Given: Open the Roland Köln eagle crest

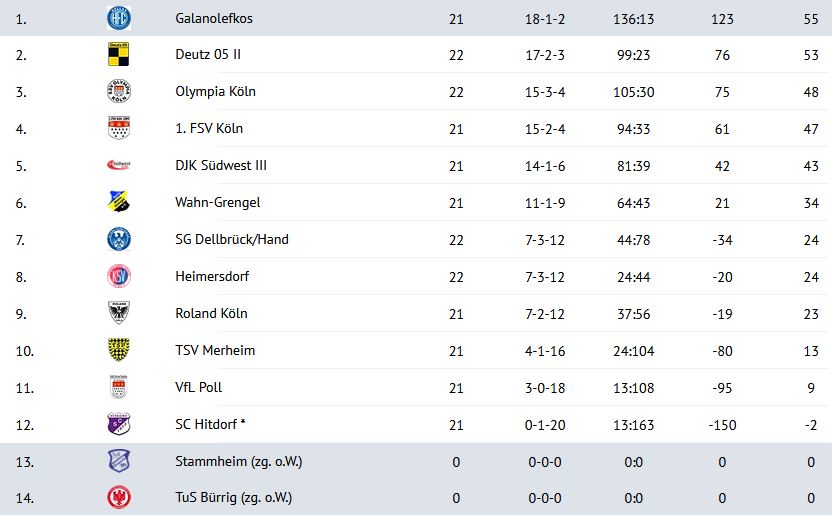Looking at the screenshot, I should coord(119,313).
